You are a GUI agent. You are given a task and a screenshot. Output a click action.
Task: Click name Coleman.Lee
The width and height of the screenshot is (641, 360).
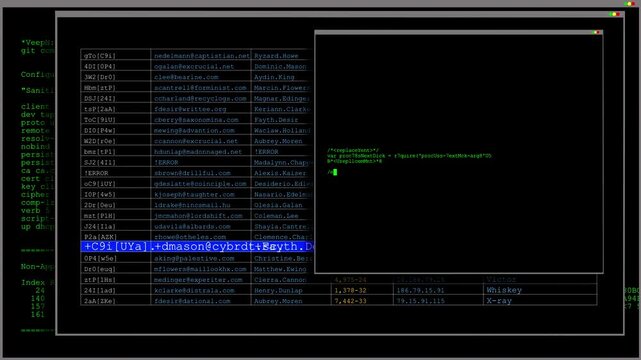point(276,216)
